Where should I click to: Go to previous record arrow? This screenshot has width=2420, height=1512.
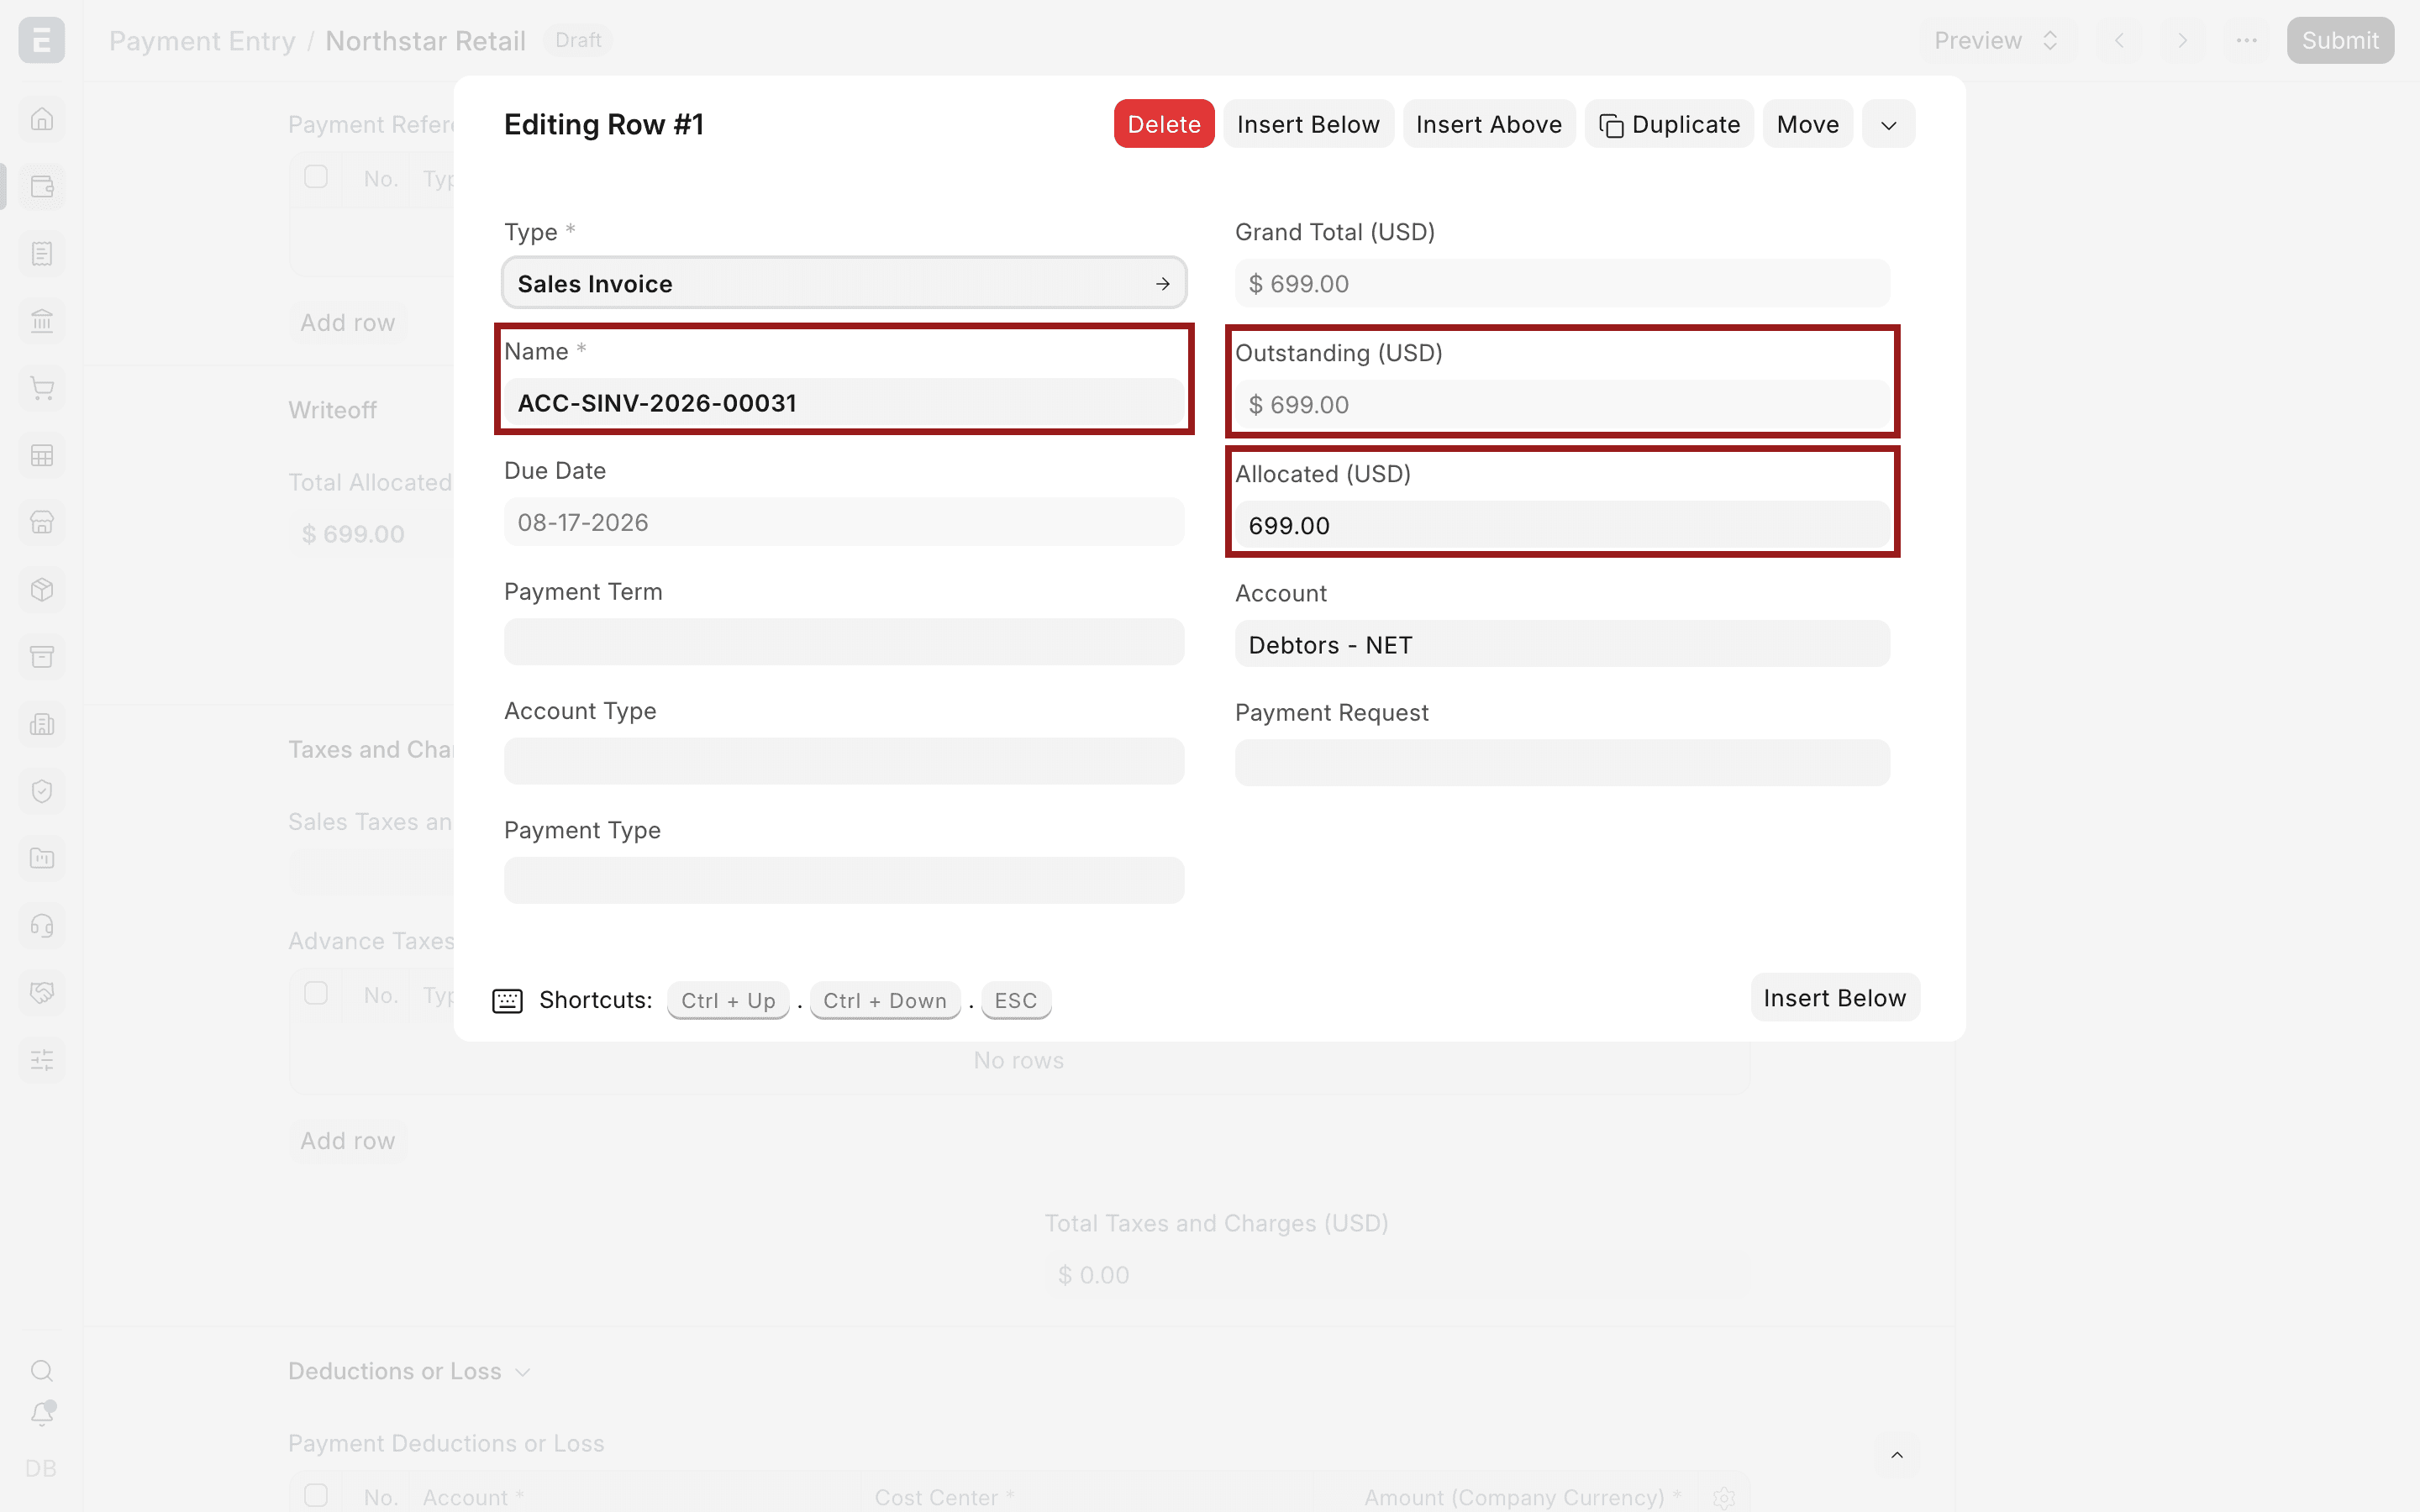[x=2119, y=40]
